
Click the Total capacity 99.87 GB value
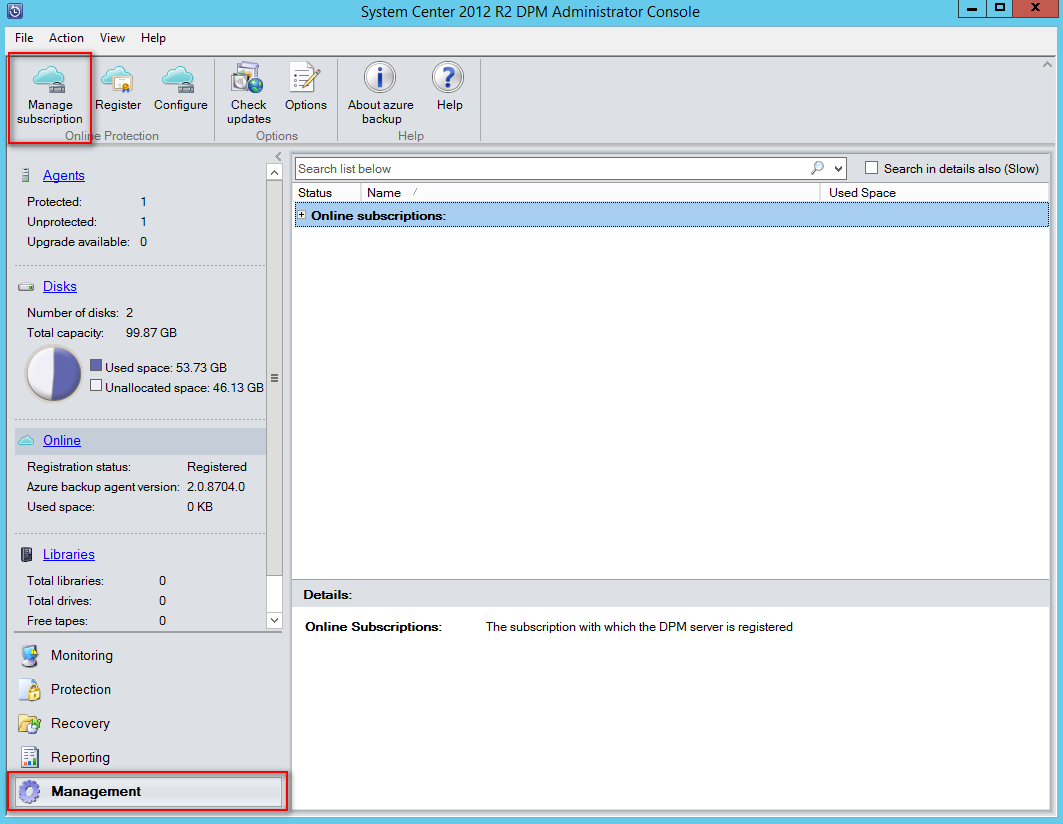pyautogui.click(x=151, y=333)
